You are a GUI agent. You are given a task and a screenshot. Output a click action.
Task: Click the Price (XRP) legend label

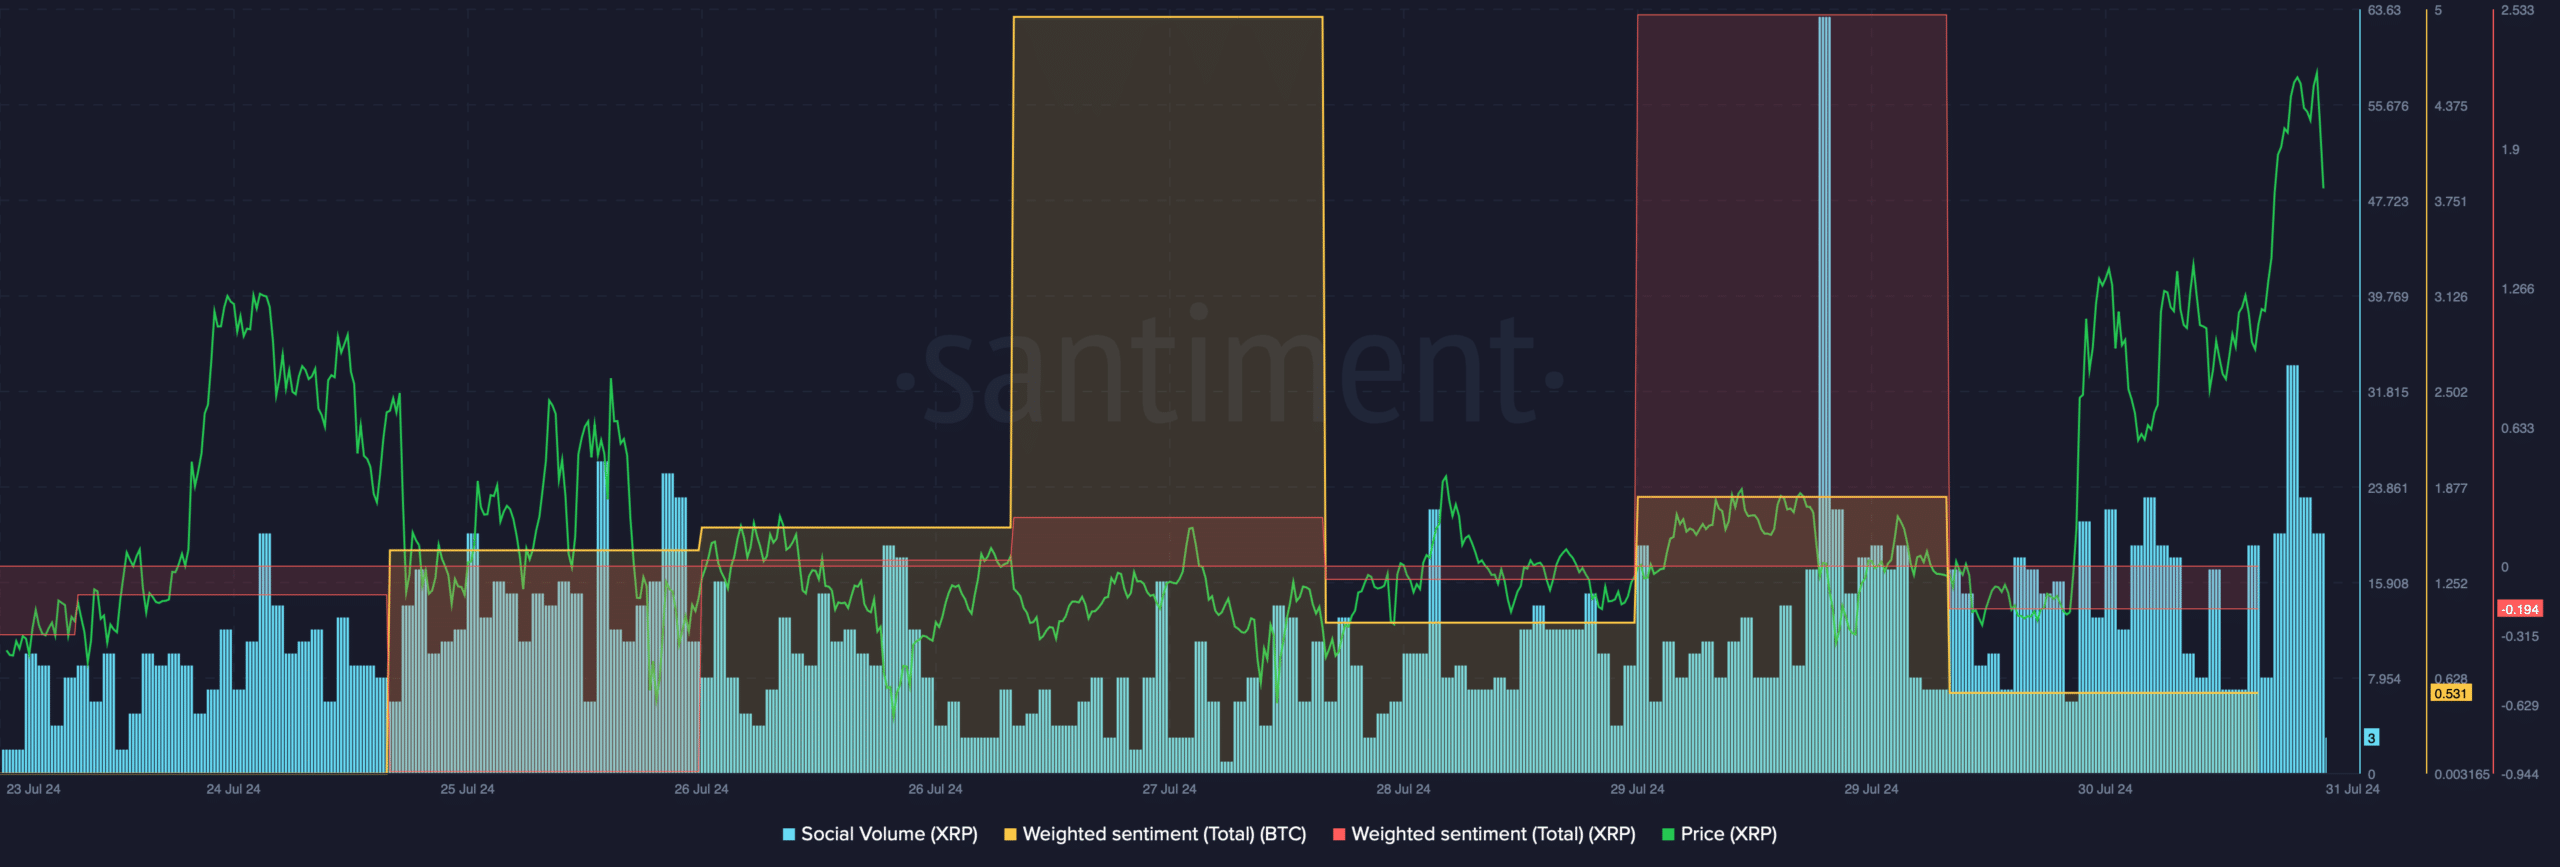click(1728, 834)
